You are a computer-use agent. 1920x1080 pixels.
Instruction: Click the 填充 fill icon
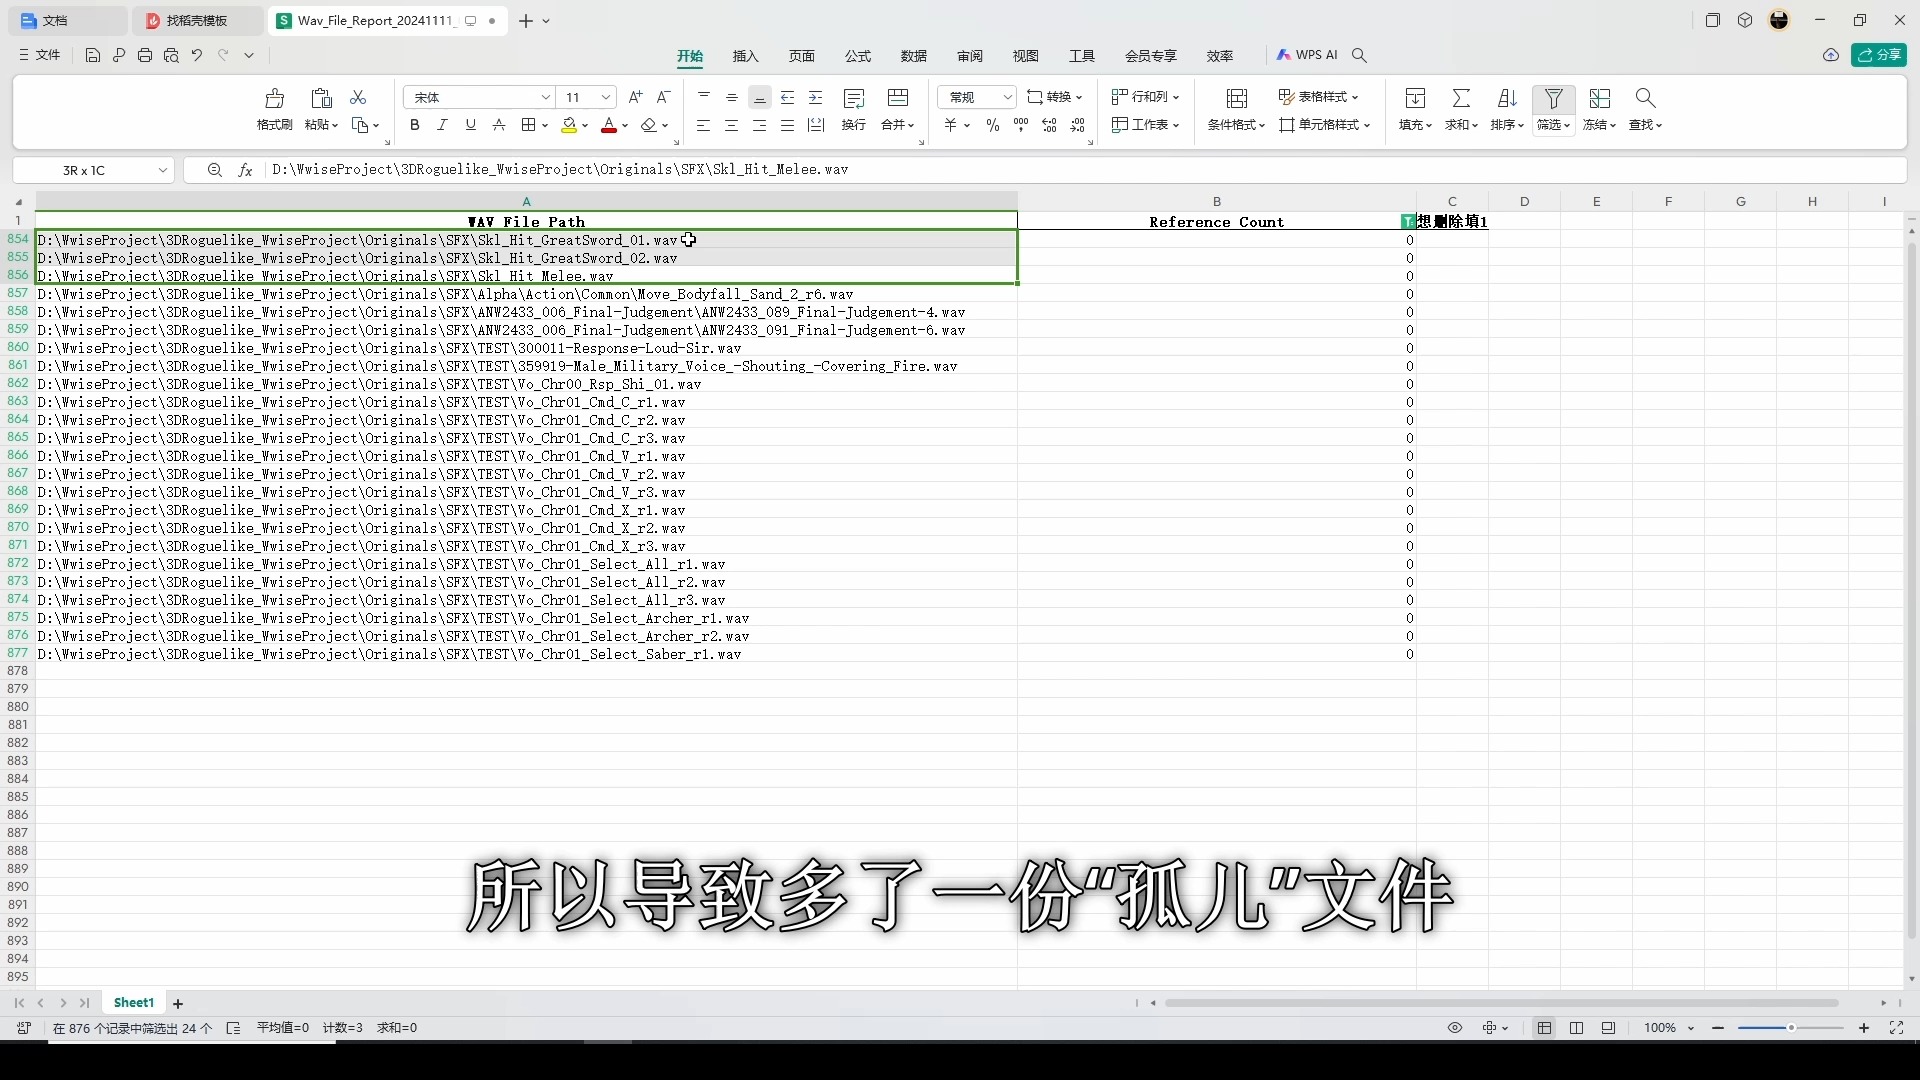click(x=1415, y=98)
